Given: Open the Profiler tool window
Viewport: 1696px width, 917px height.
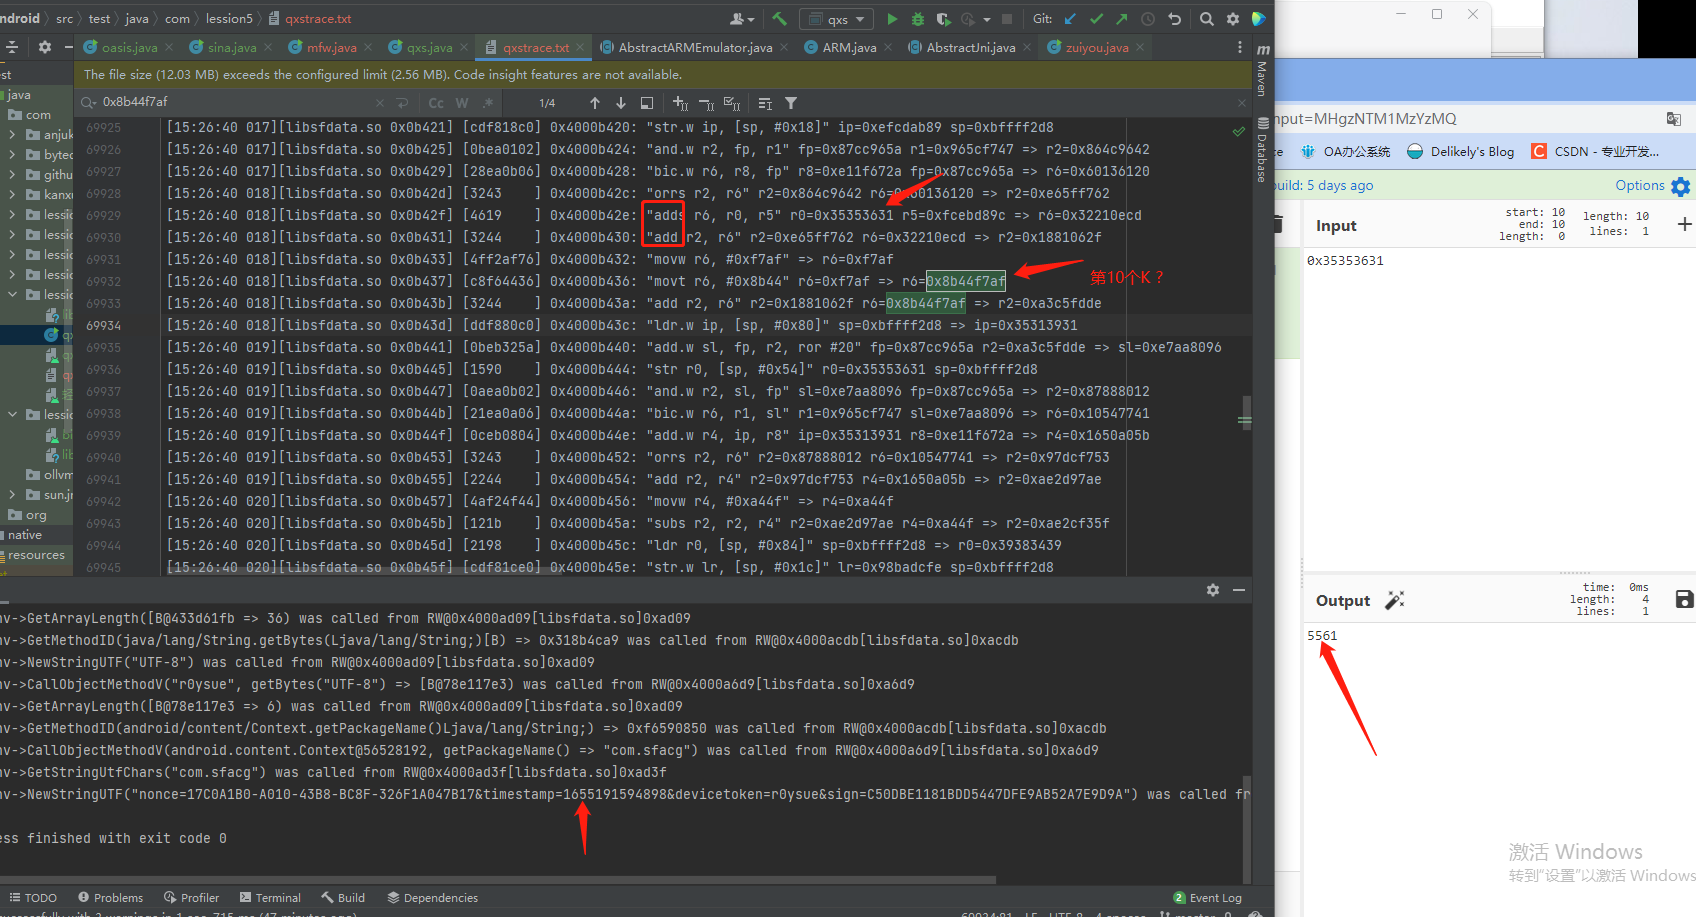Looking at the screenshot, I should coord(191,897).
